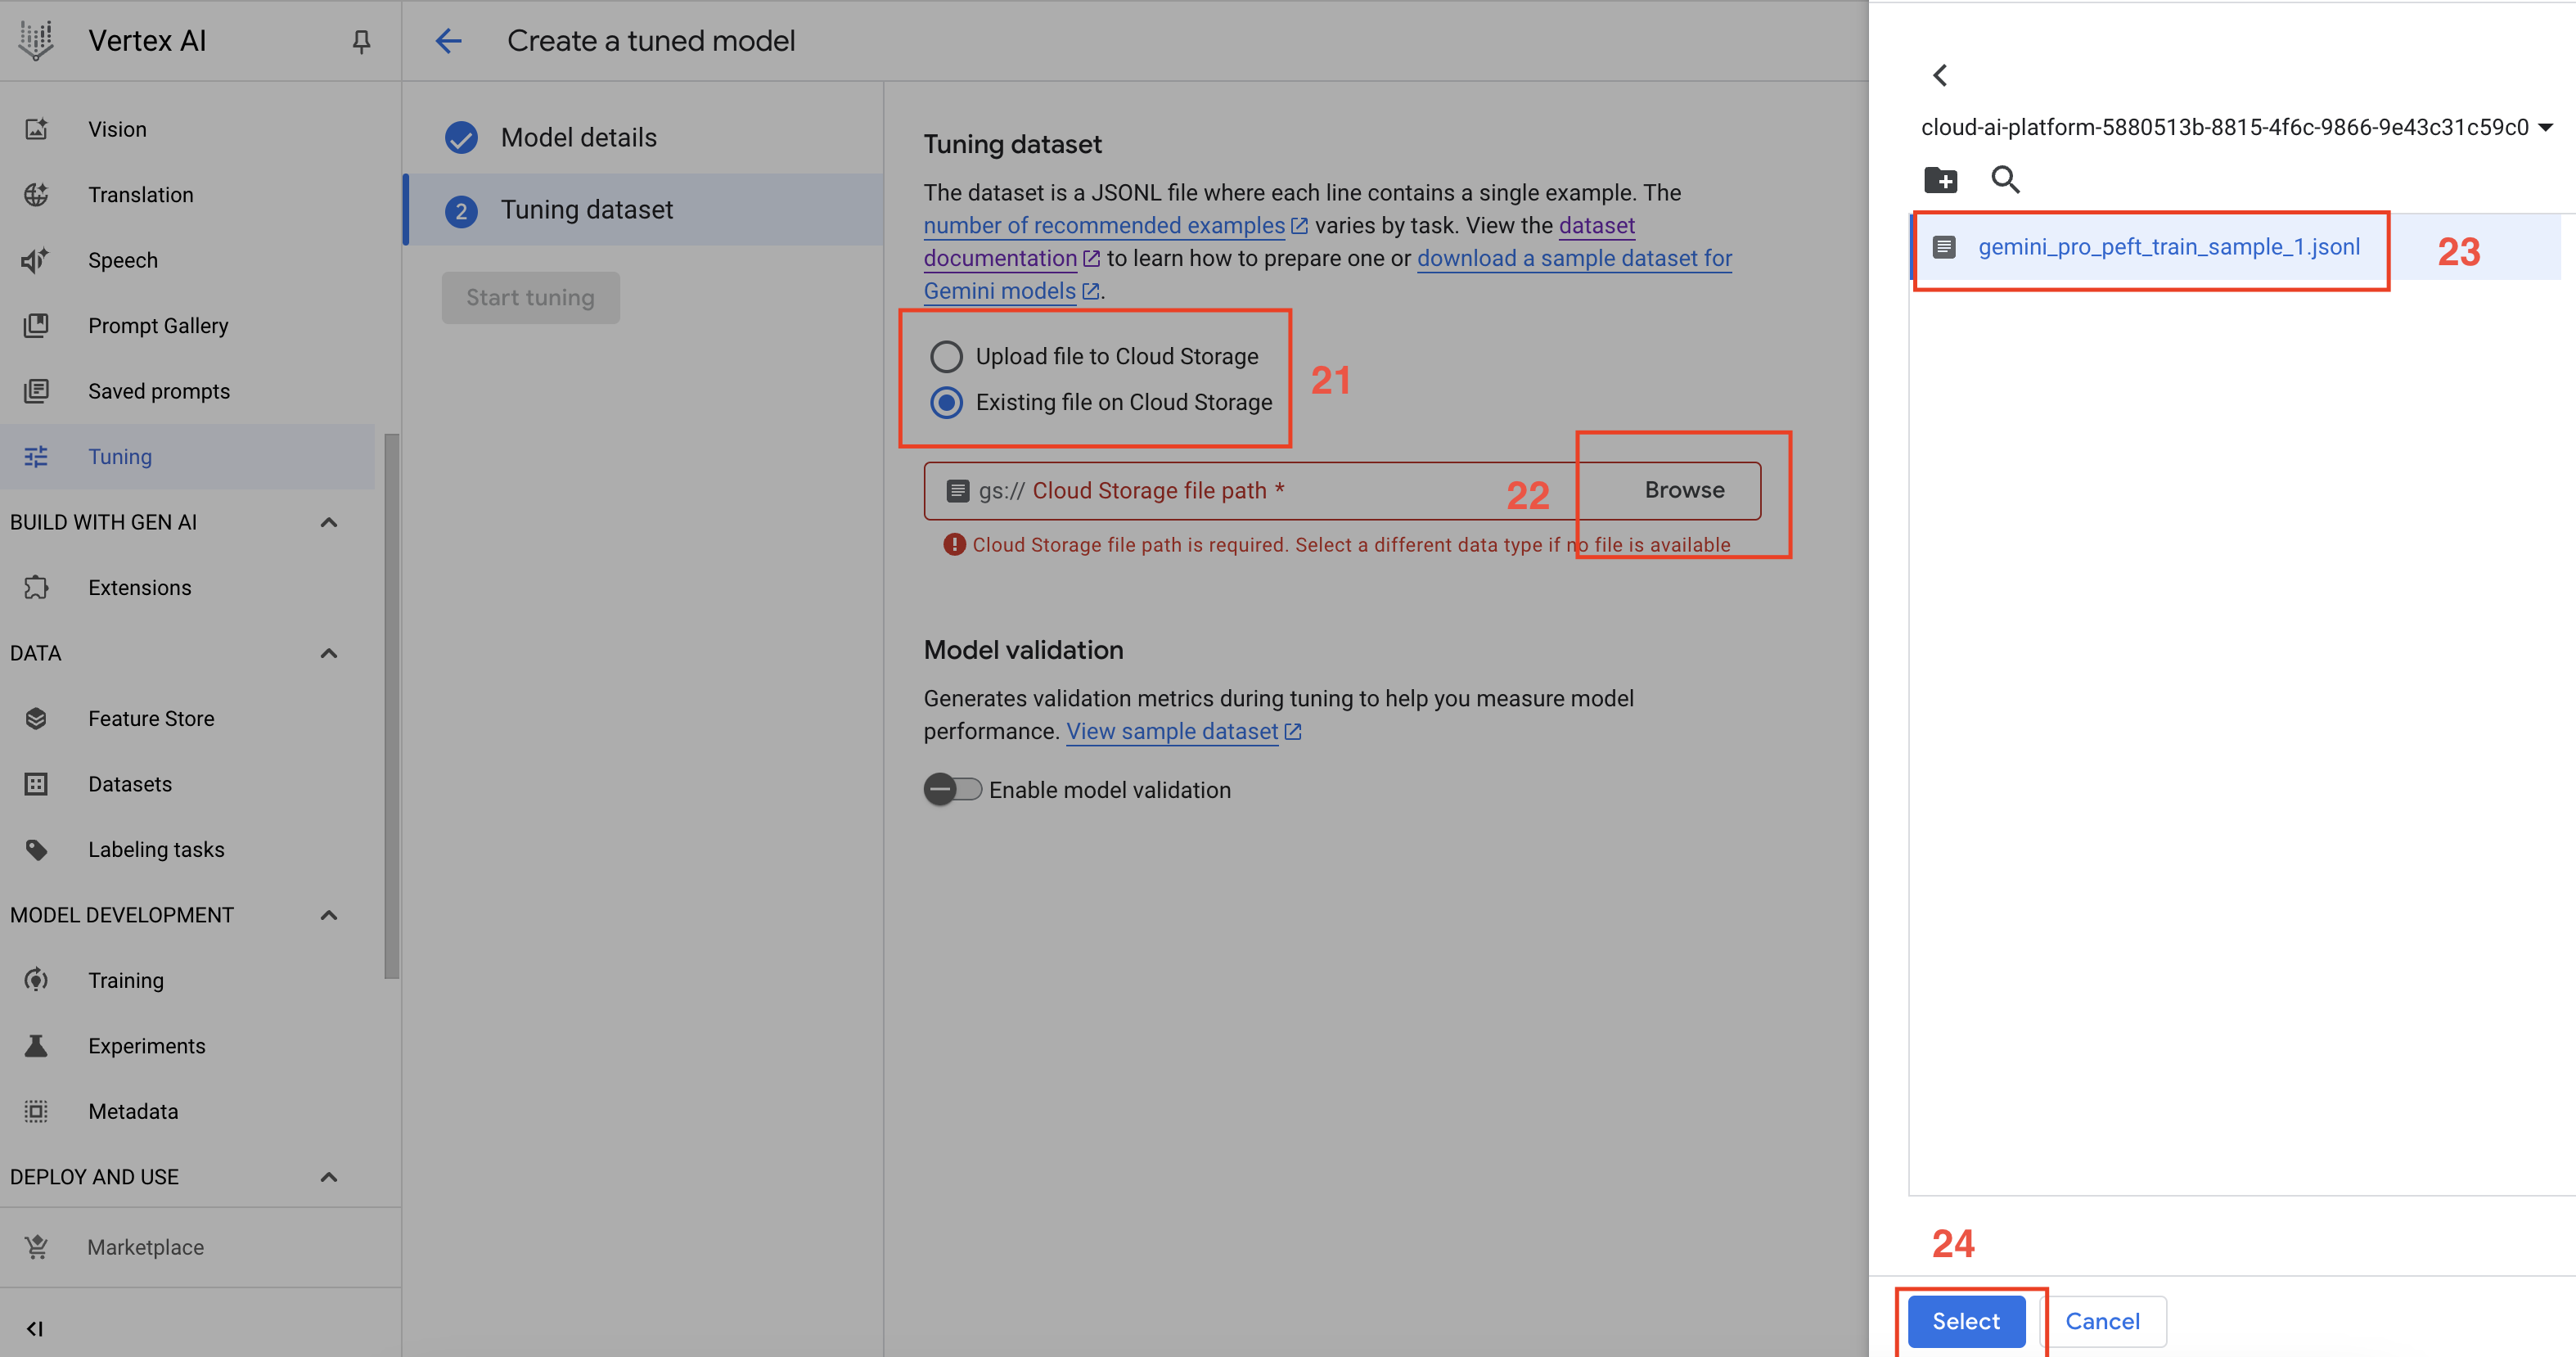Open the cloud-ai-platform bucket dropdown
This screenshot has height=1357, width=2576.
click(2236, 127)
